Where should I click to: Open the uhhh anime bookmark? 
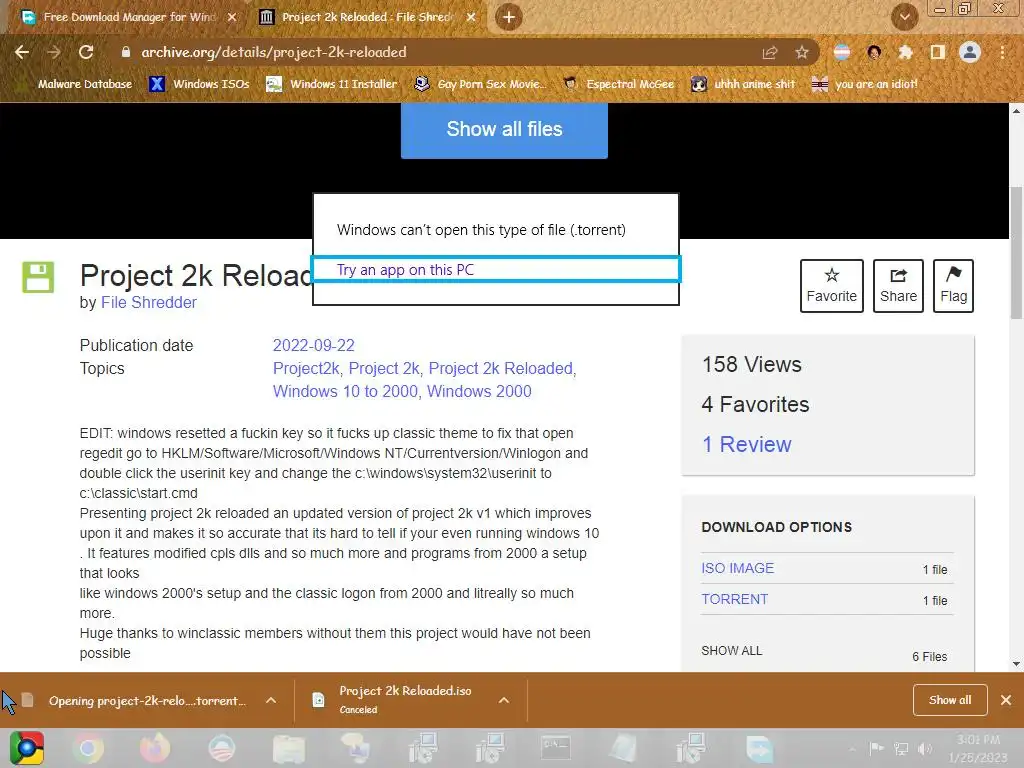pyautogui.click(x=744, y=84)
